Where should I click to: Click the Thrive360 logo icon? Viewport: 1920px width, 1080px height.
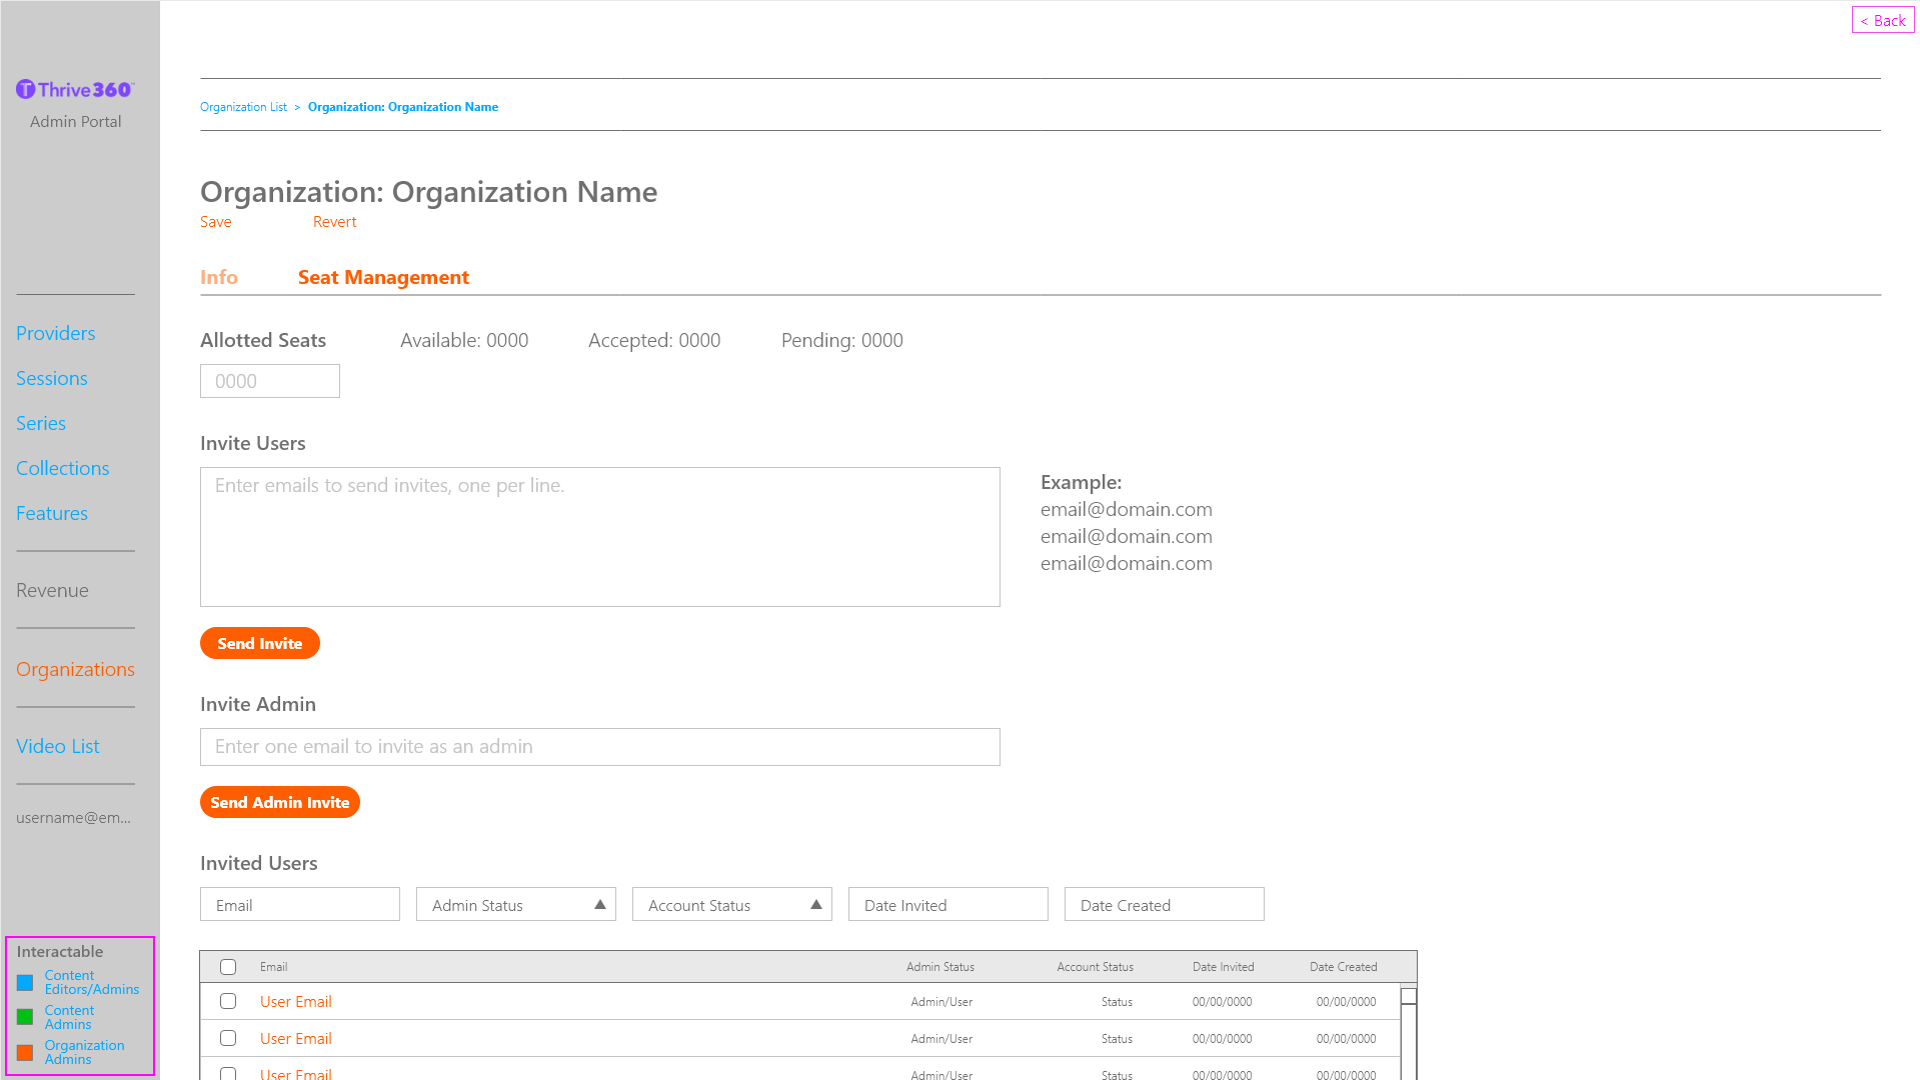(x=26, y=90)
